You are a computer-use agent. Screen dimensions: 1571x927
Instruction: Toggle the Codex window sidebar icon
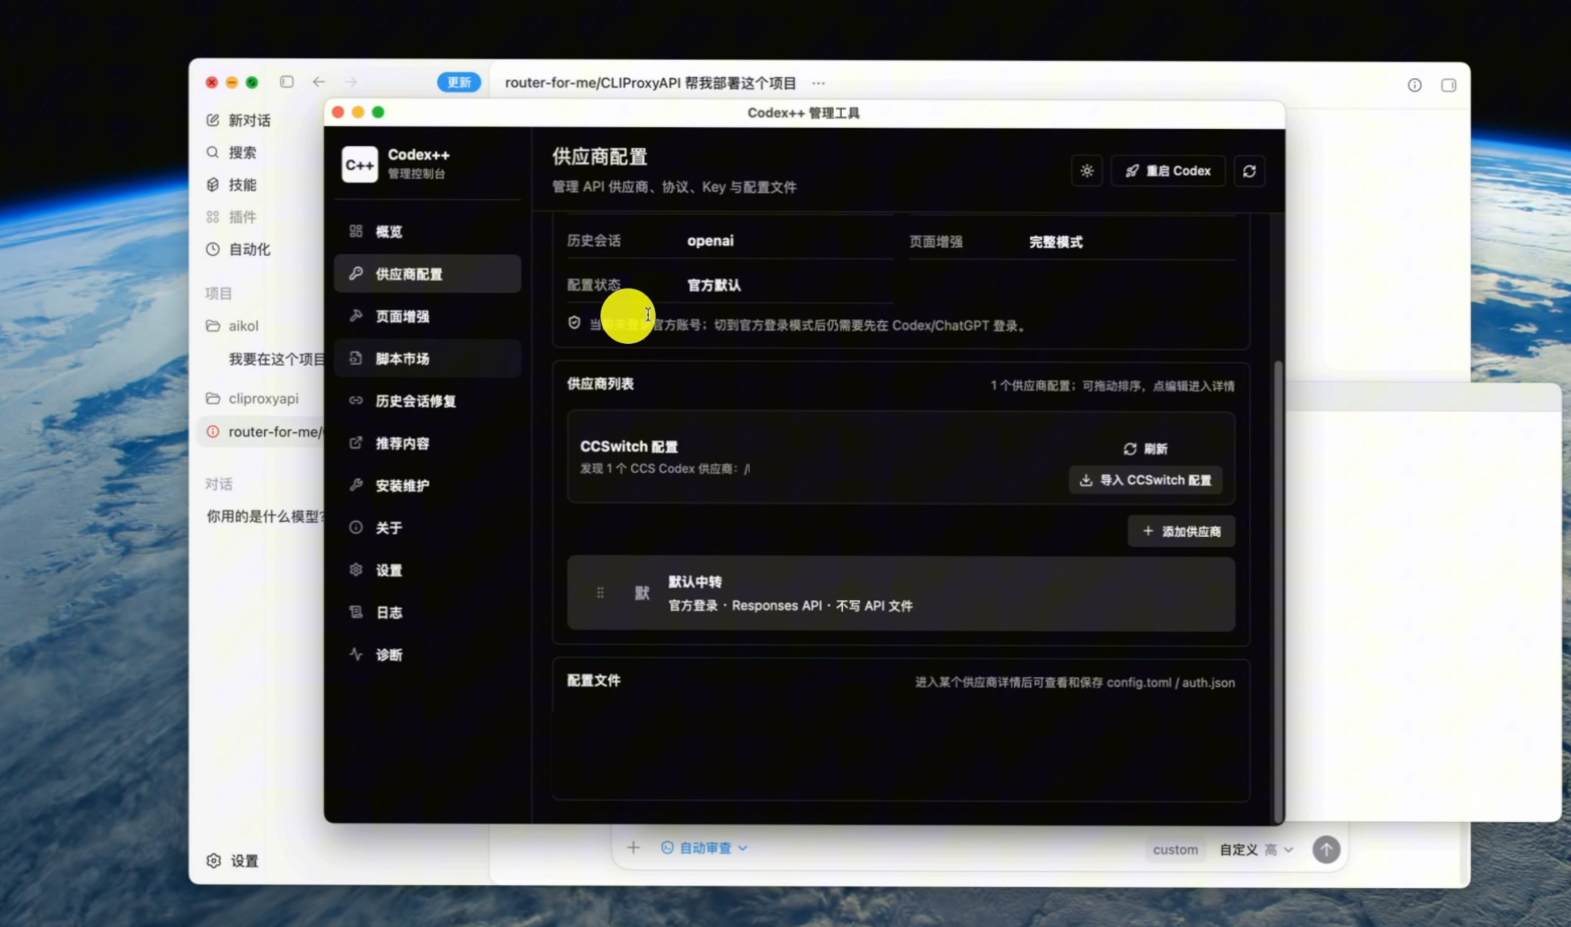point(287,82)
